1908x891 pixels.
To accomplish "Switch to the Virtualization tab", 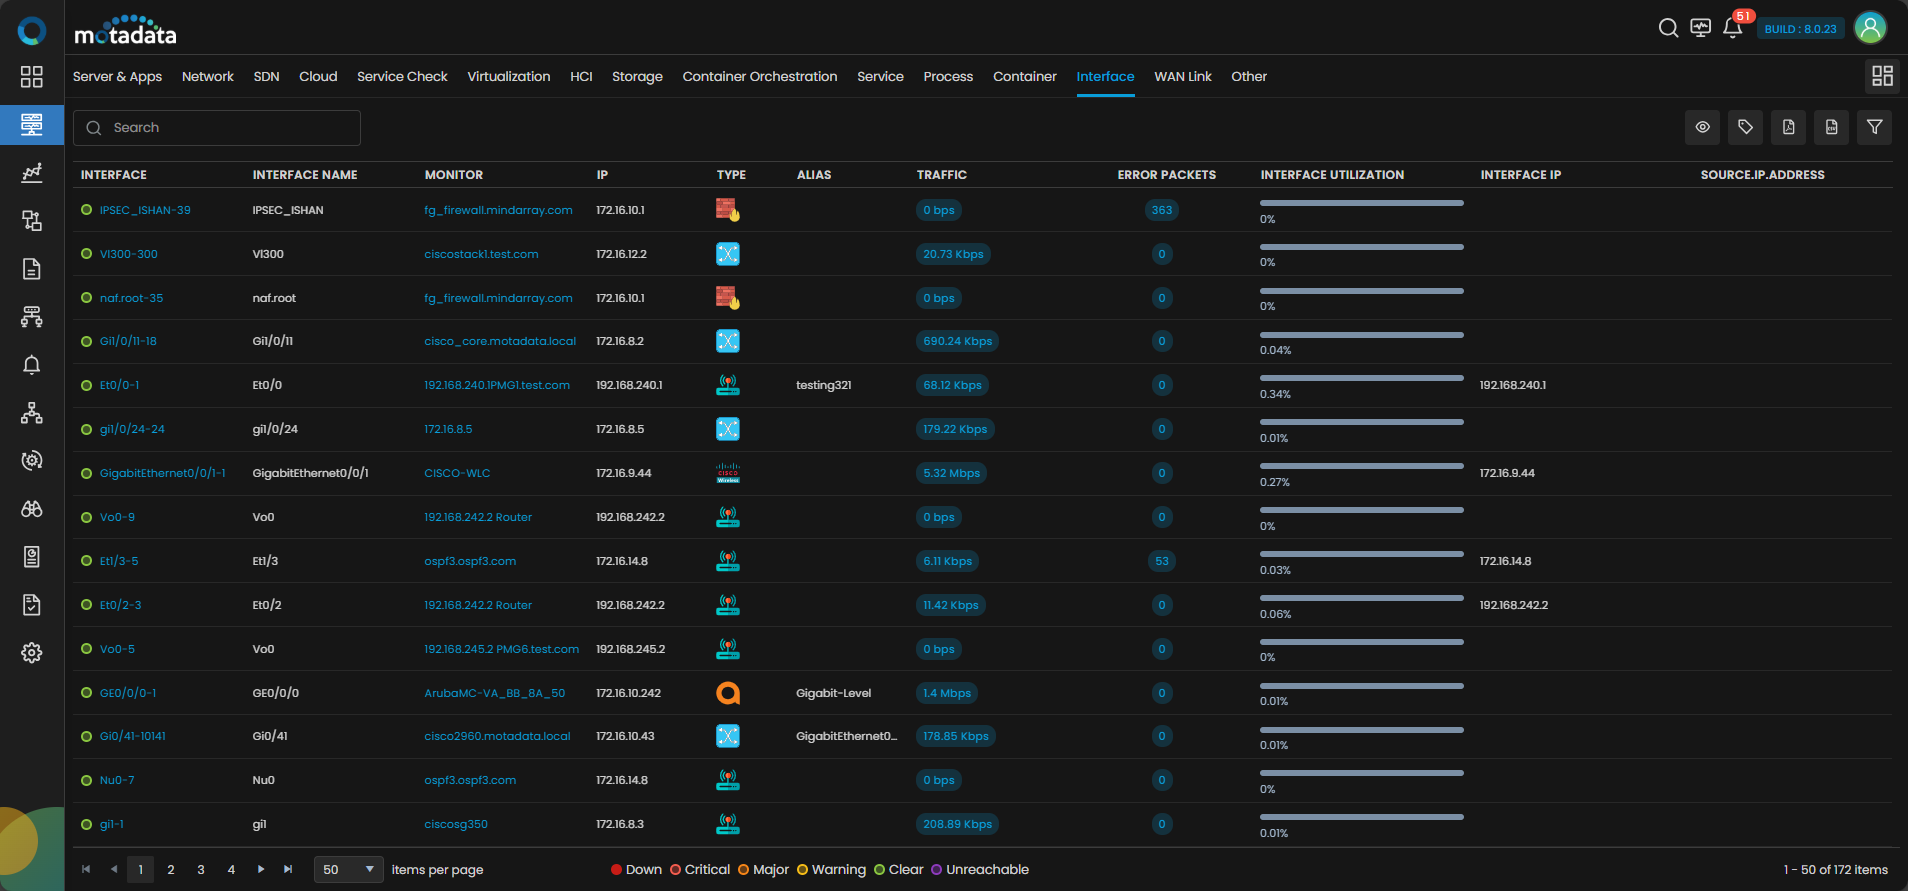I will [509, 76].
